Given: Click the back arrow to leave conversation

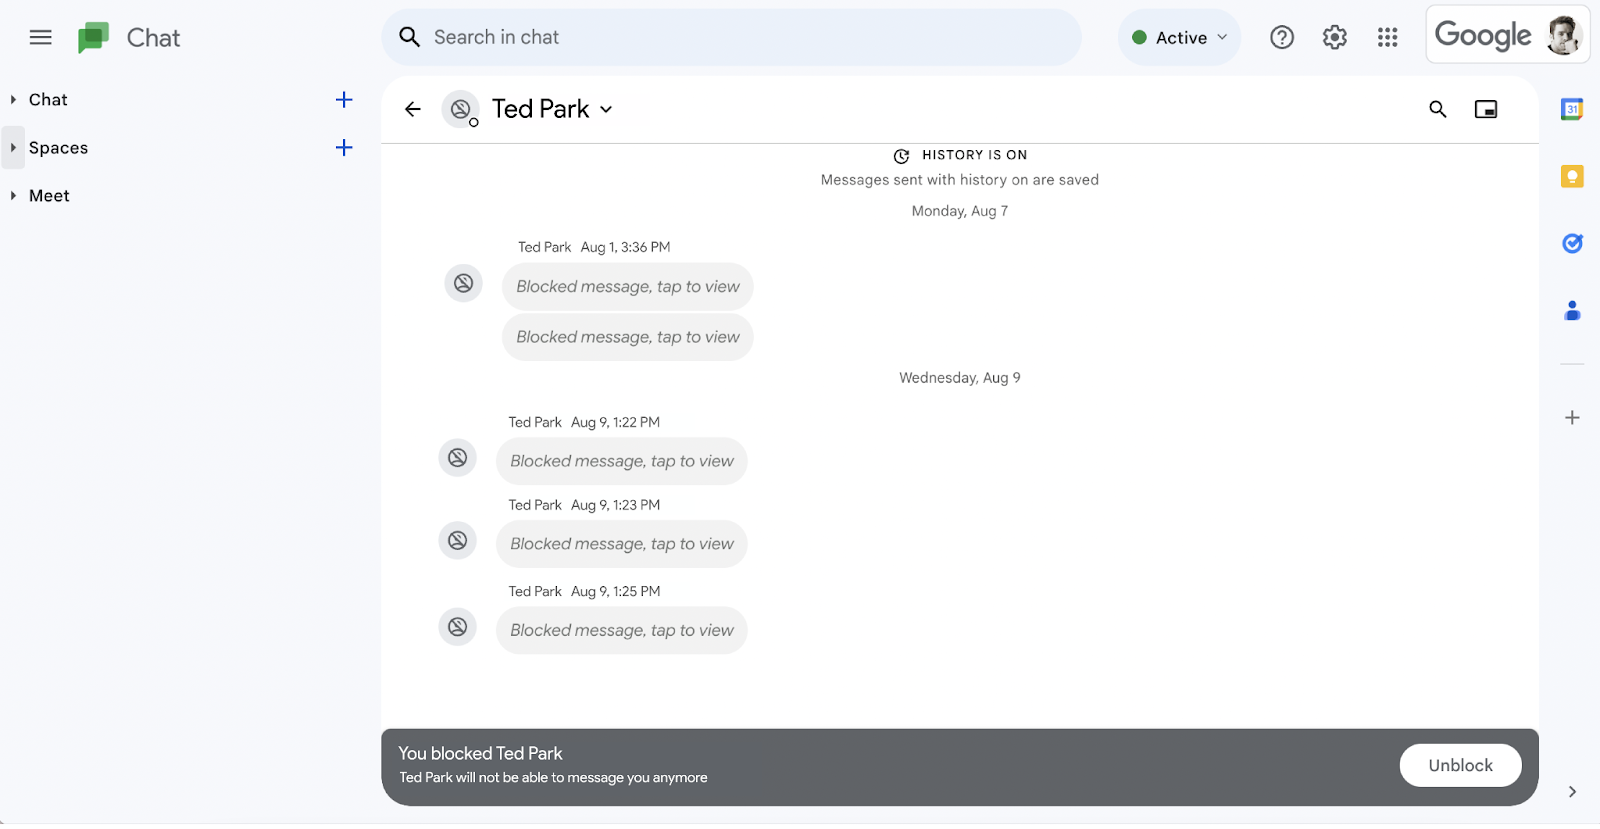Looking at the screenshot, I should (x=413, y=109).
